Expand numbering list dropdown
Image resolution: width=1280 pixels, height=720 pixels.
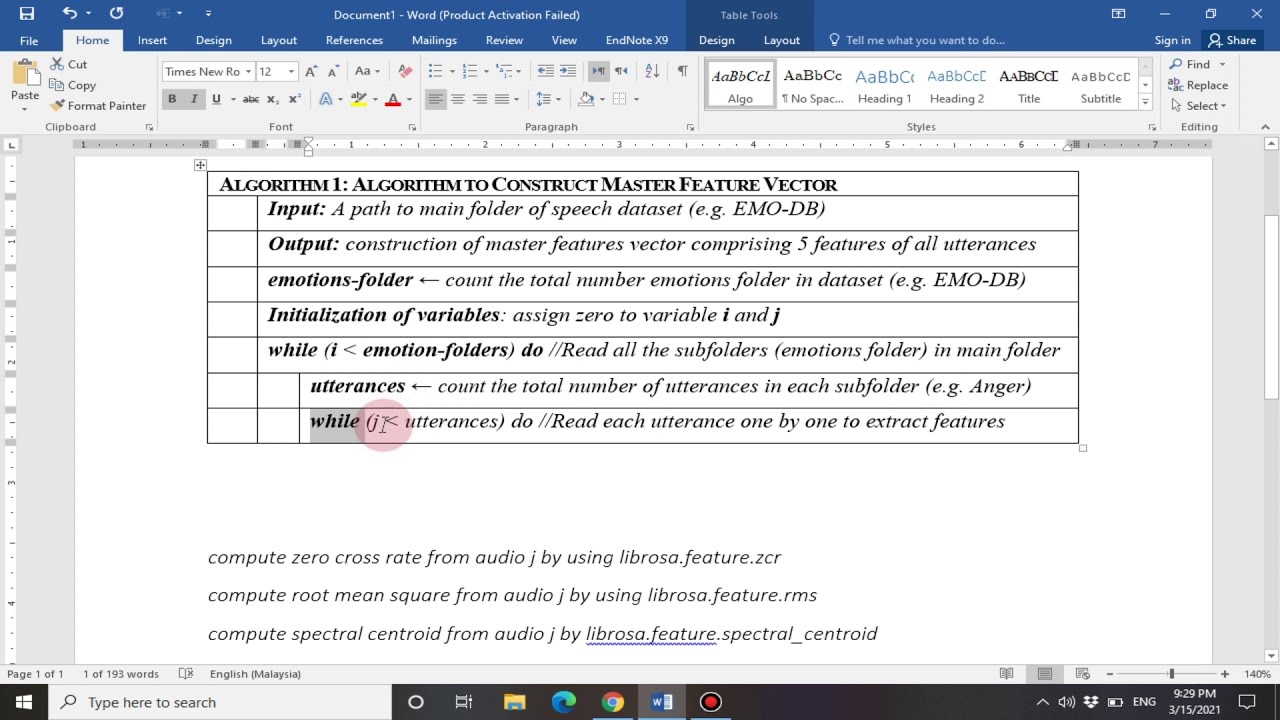pyautogui.click(x=486, y=71)
